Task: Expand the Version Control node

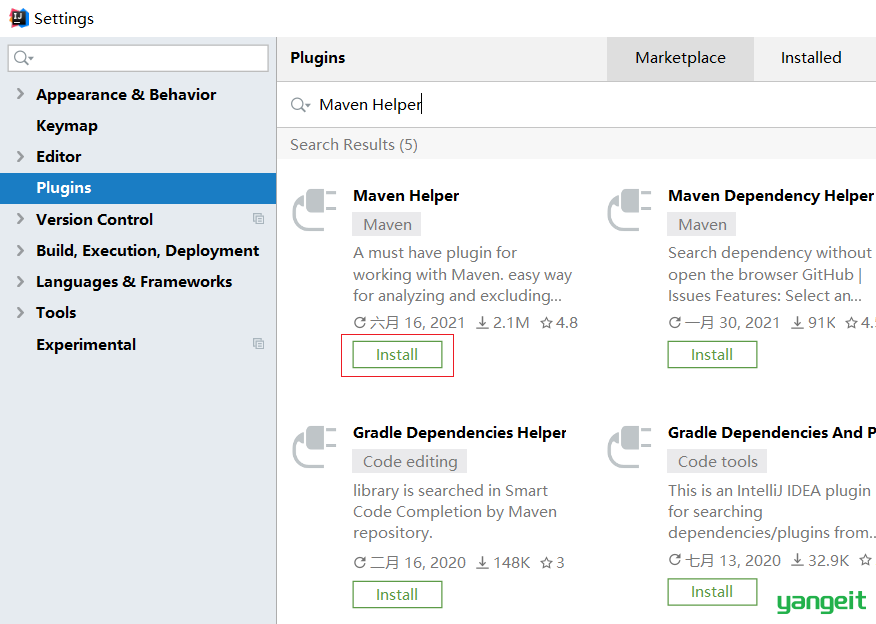Action: tap(20, 219)
